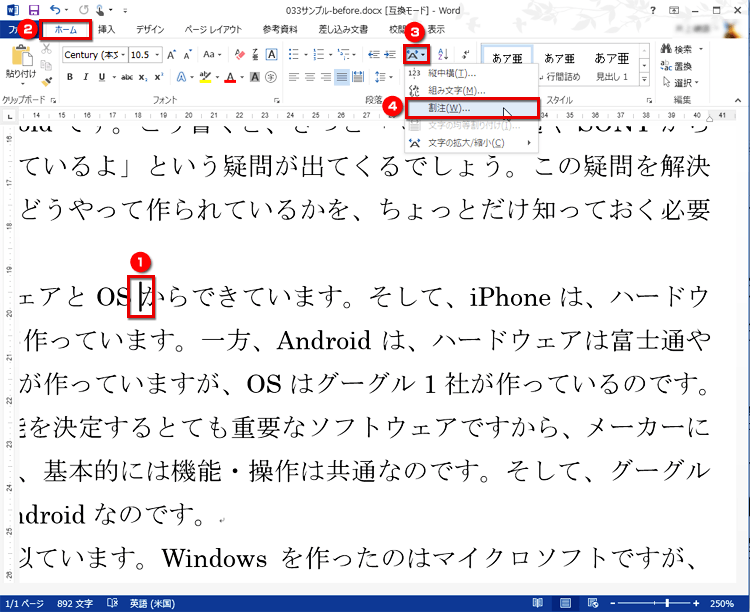Click the Undo arrow icon
This screenshot has width=750, height=612.
(55, 10)
